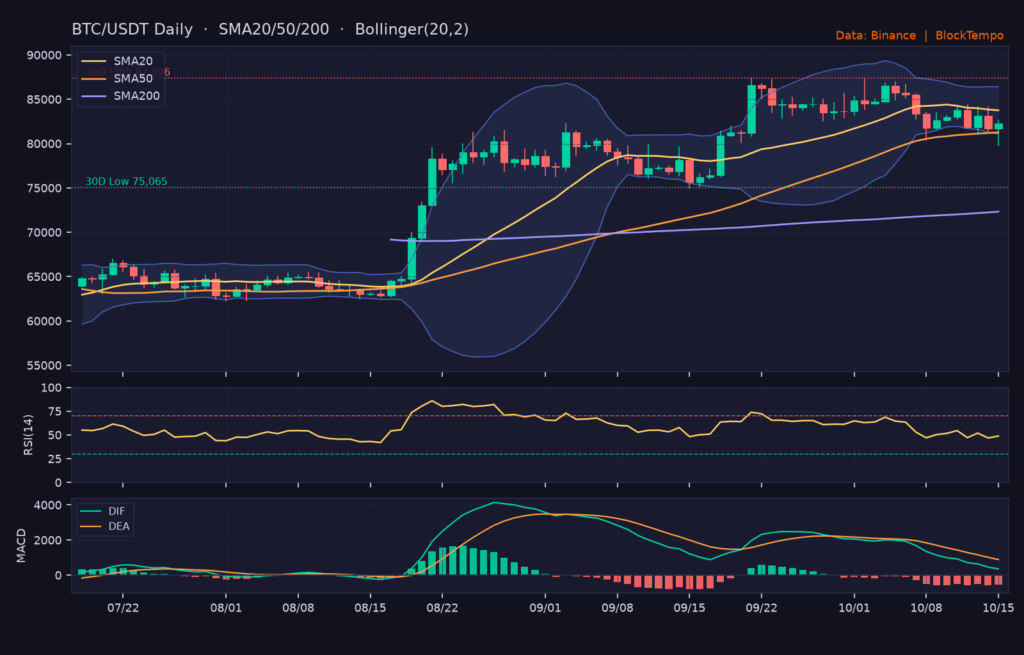
Task: Select the SMA50 legend label
Action: click(x=133, y=78)
